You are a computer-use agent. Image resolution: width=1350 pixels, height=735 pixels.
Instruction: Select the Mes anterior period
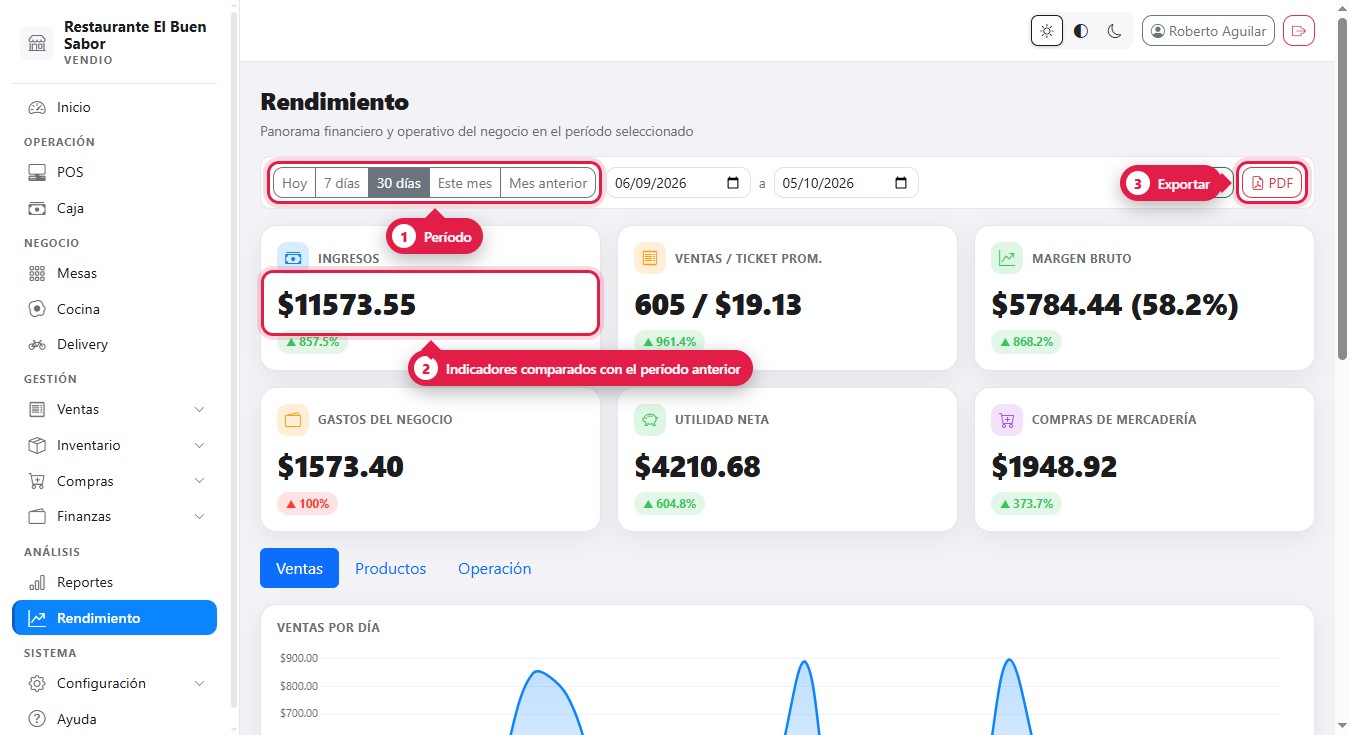548,183
